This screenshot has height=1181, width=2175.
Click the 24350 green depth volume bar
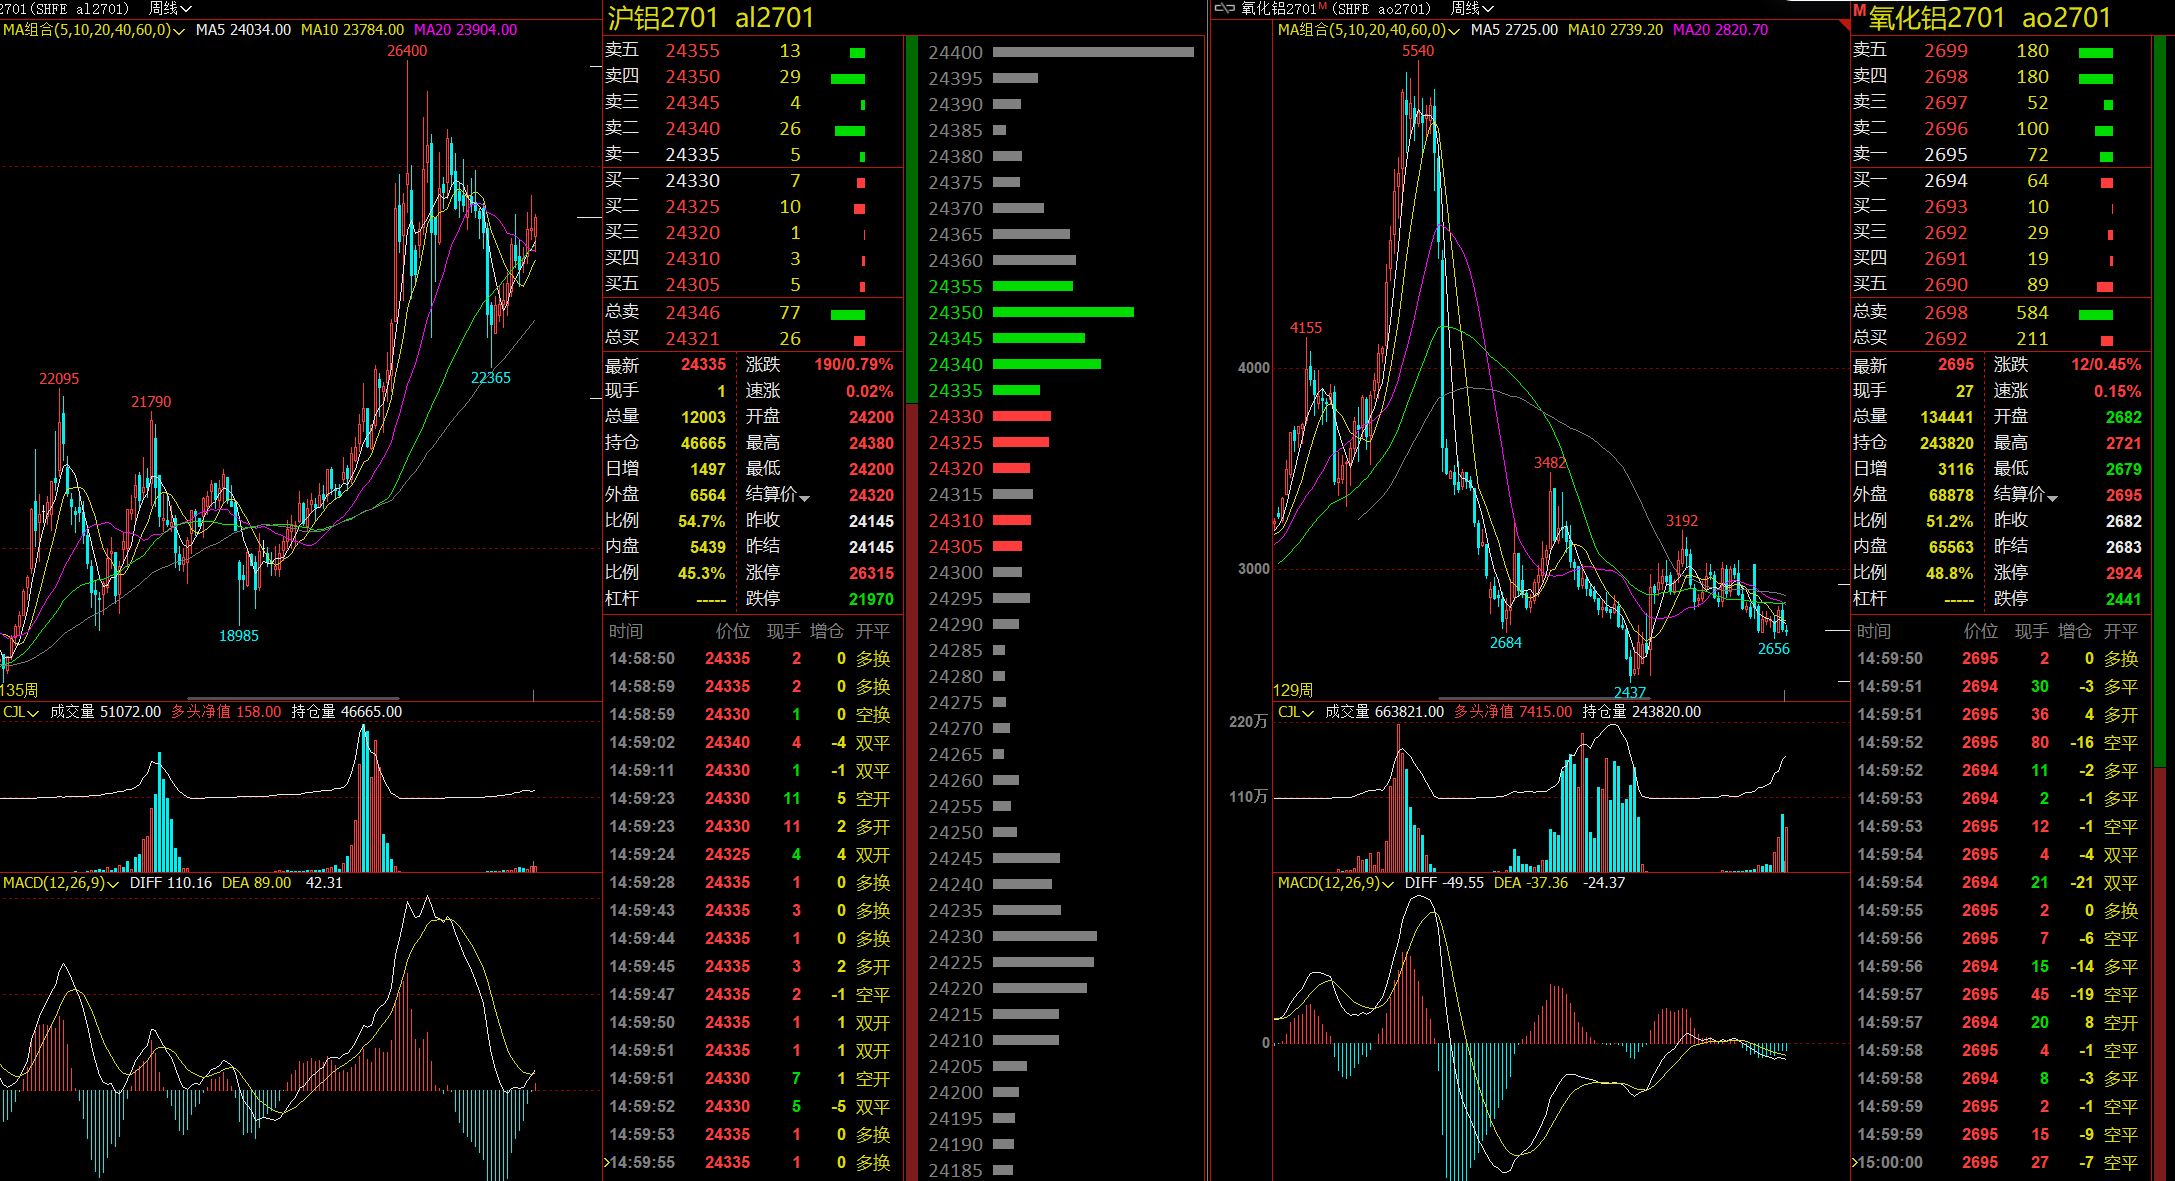1063,313
